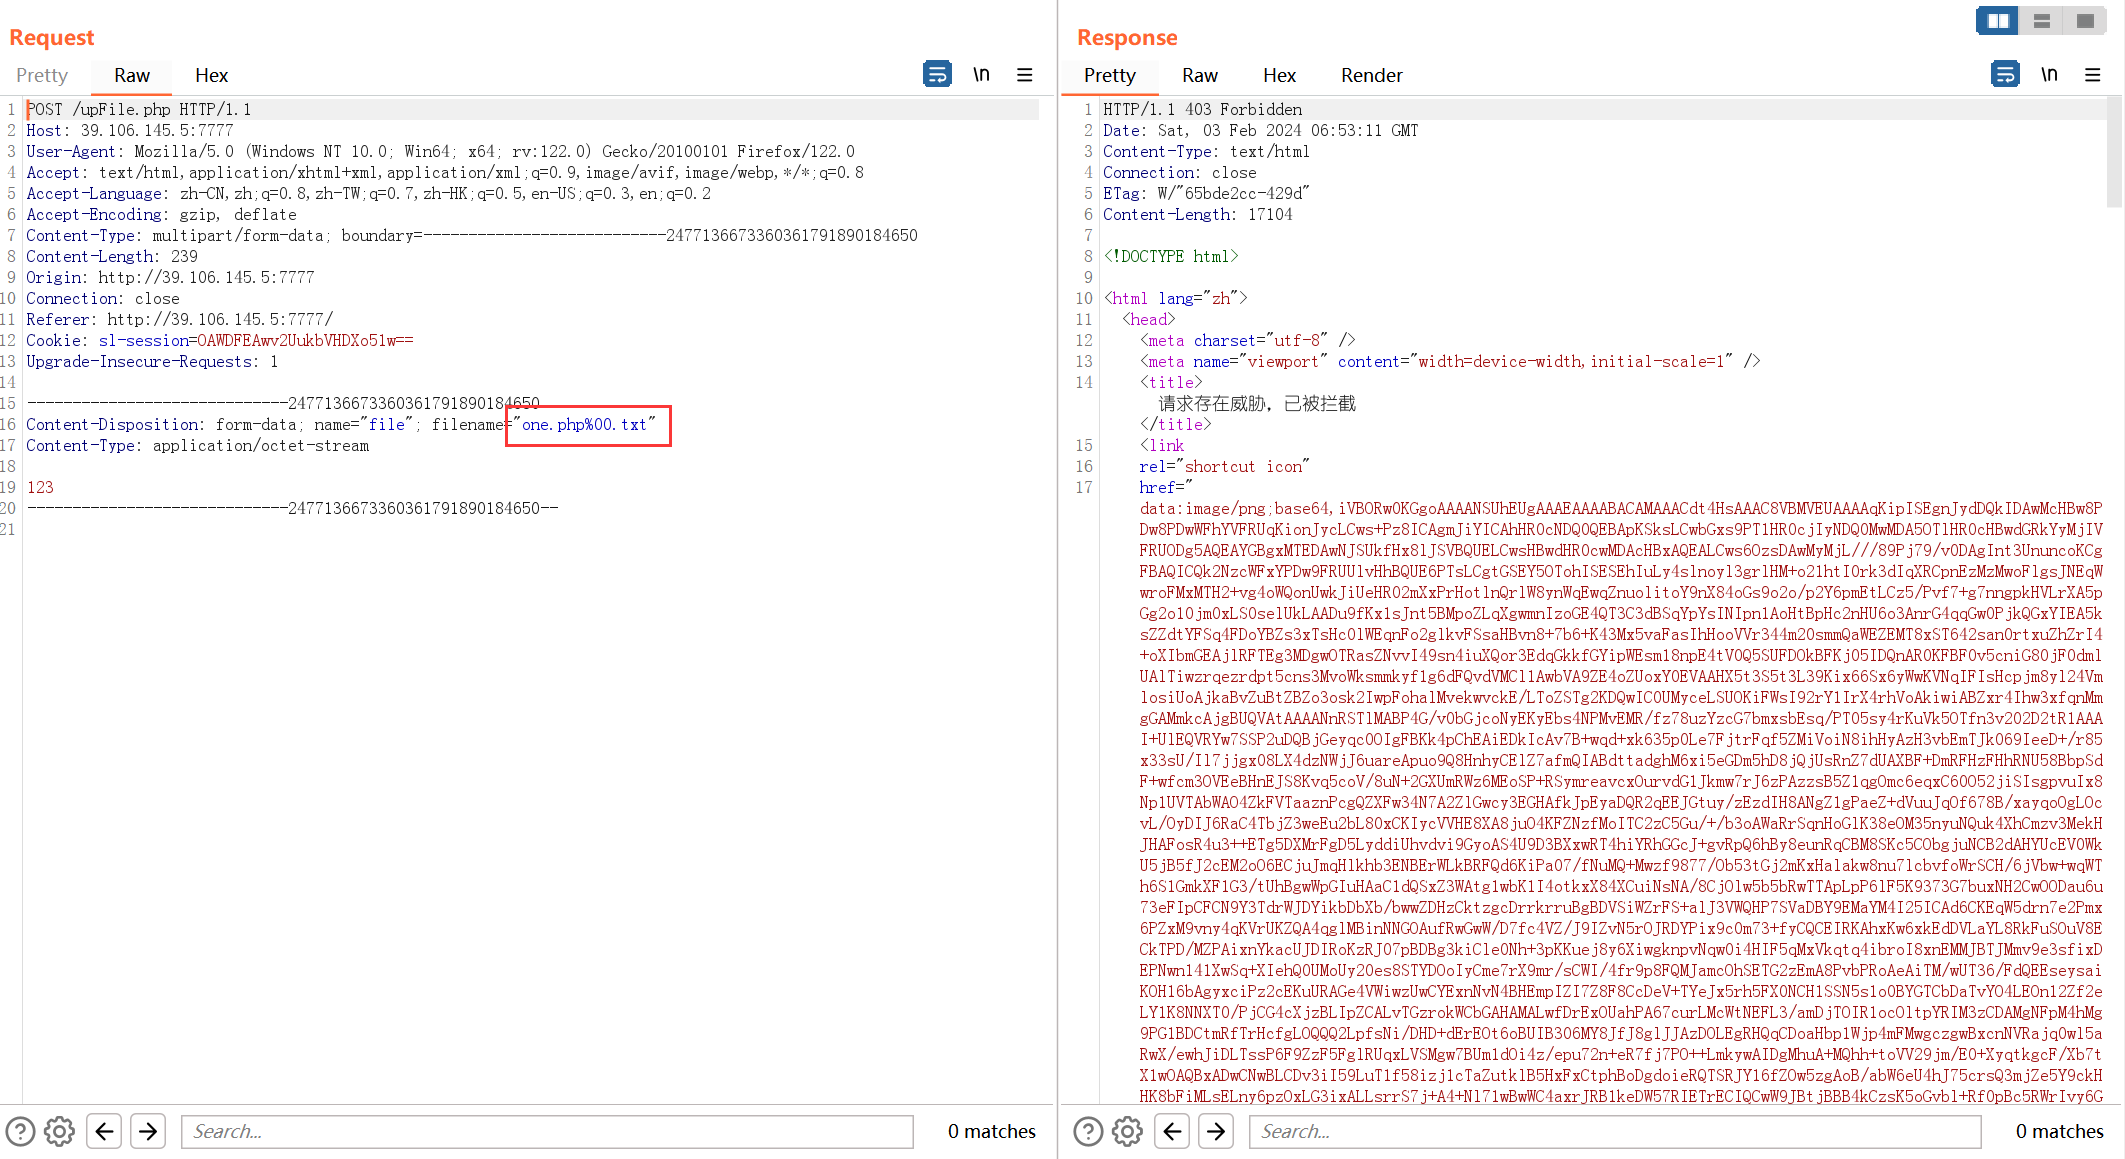This screenshot has width=2125, height=1159.
Task: Click the rel="shortcut icon" line
Action: [1224, 466]
